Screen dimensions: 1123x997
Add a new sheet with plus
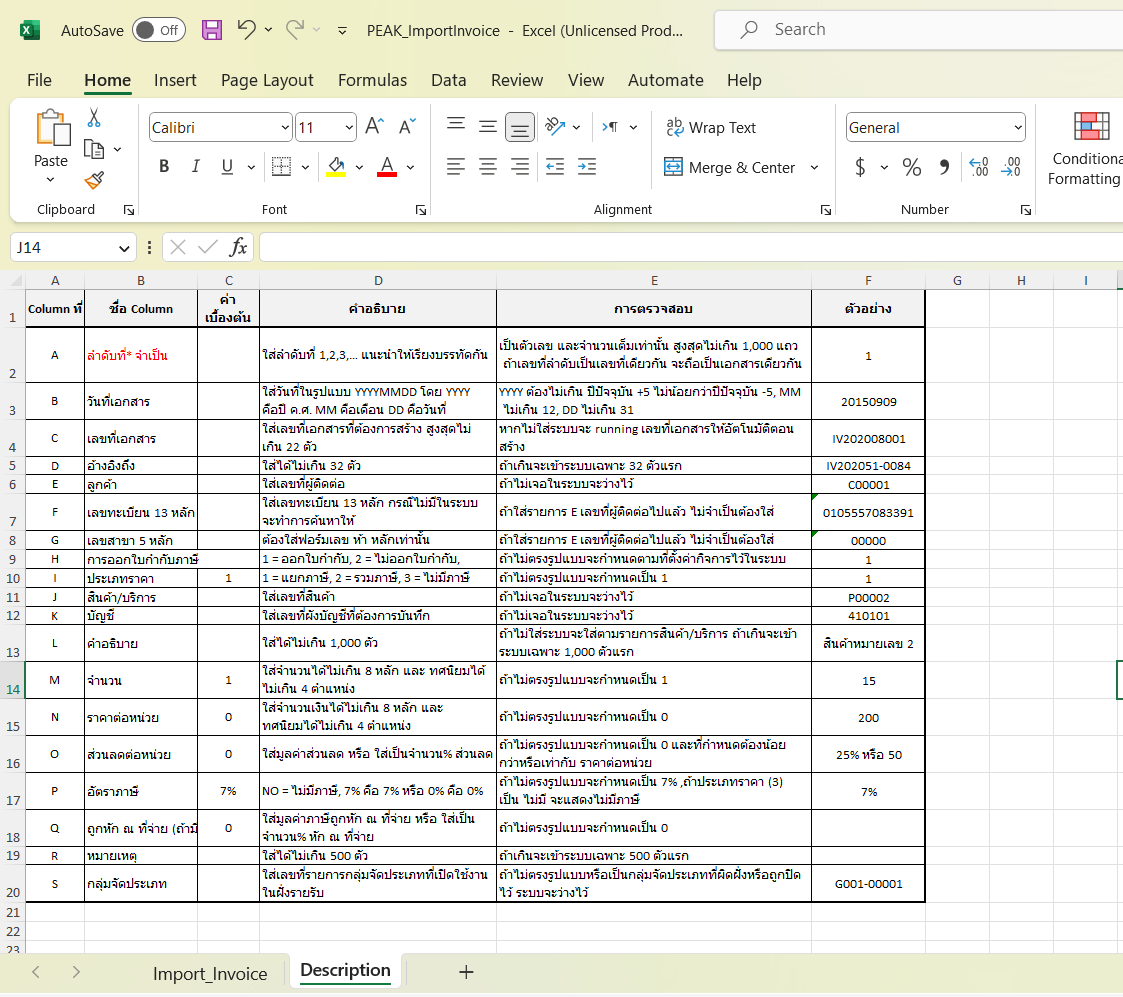click(466, 972)
